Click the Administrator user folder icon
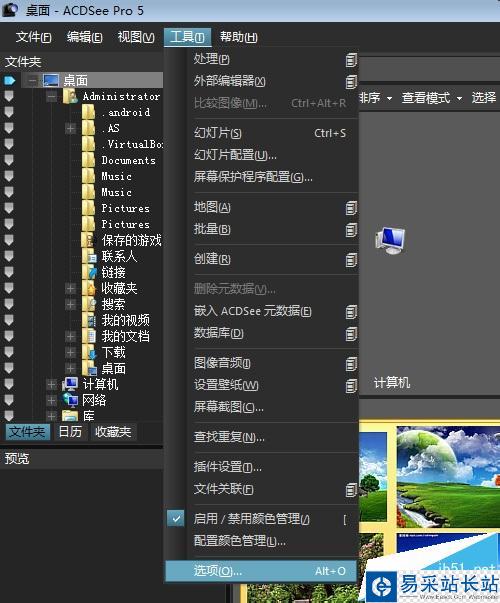The width and height of the screenshot is (500, 603). point(70,96)
